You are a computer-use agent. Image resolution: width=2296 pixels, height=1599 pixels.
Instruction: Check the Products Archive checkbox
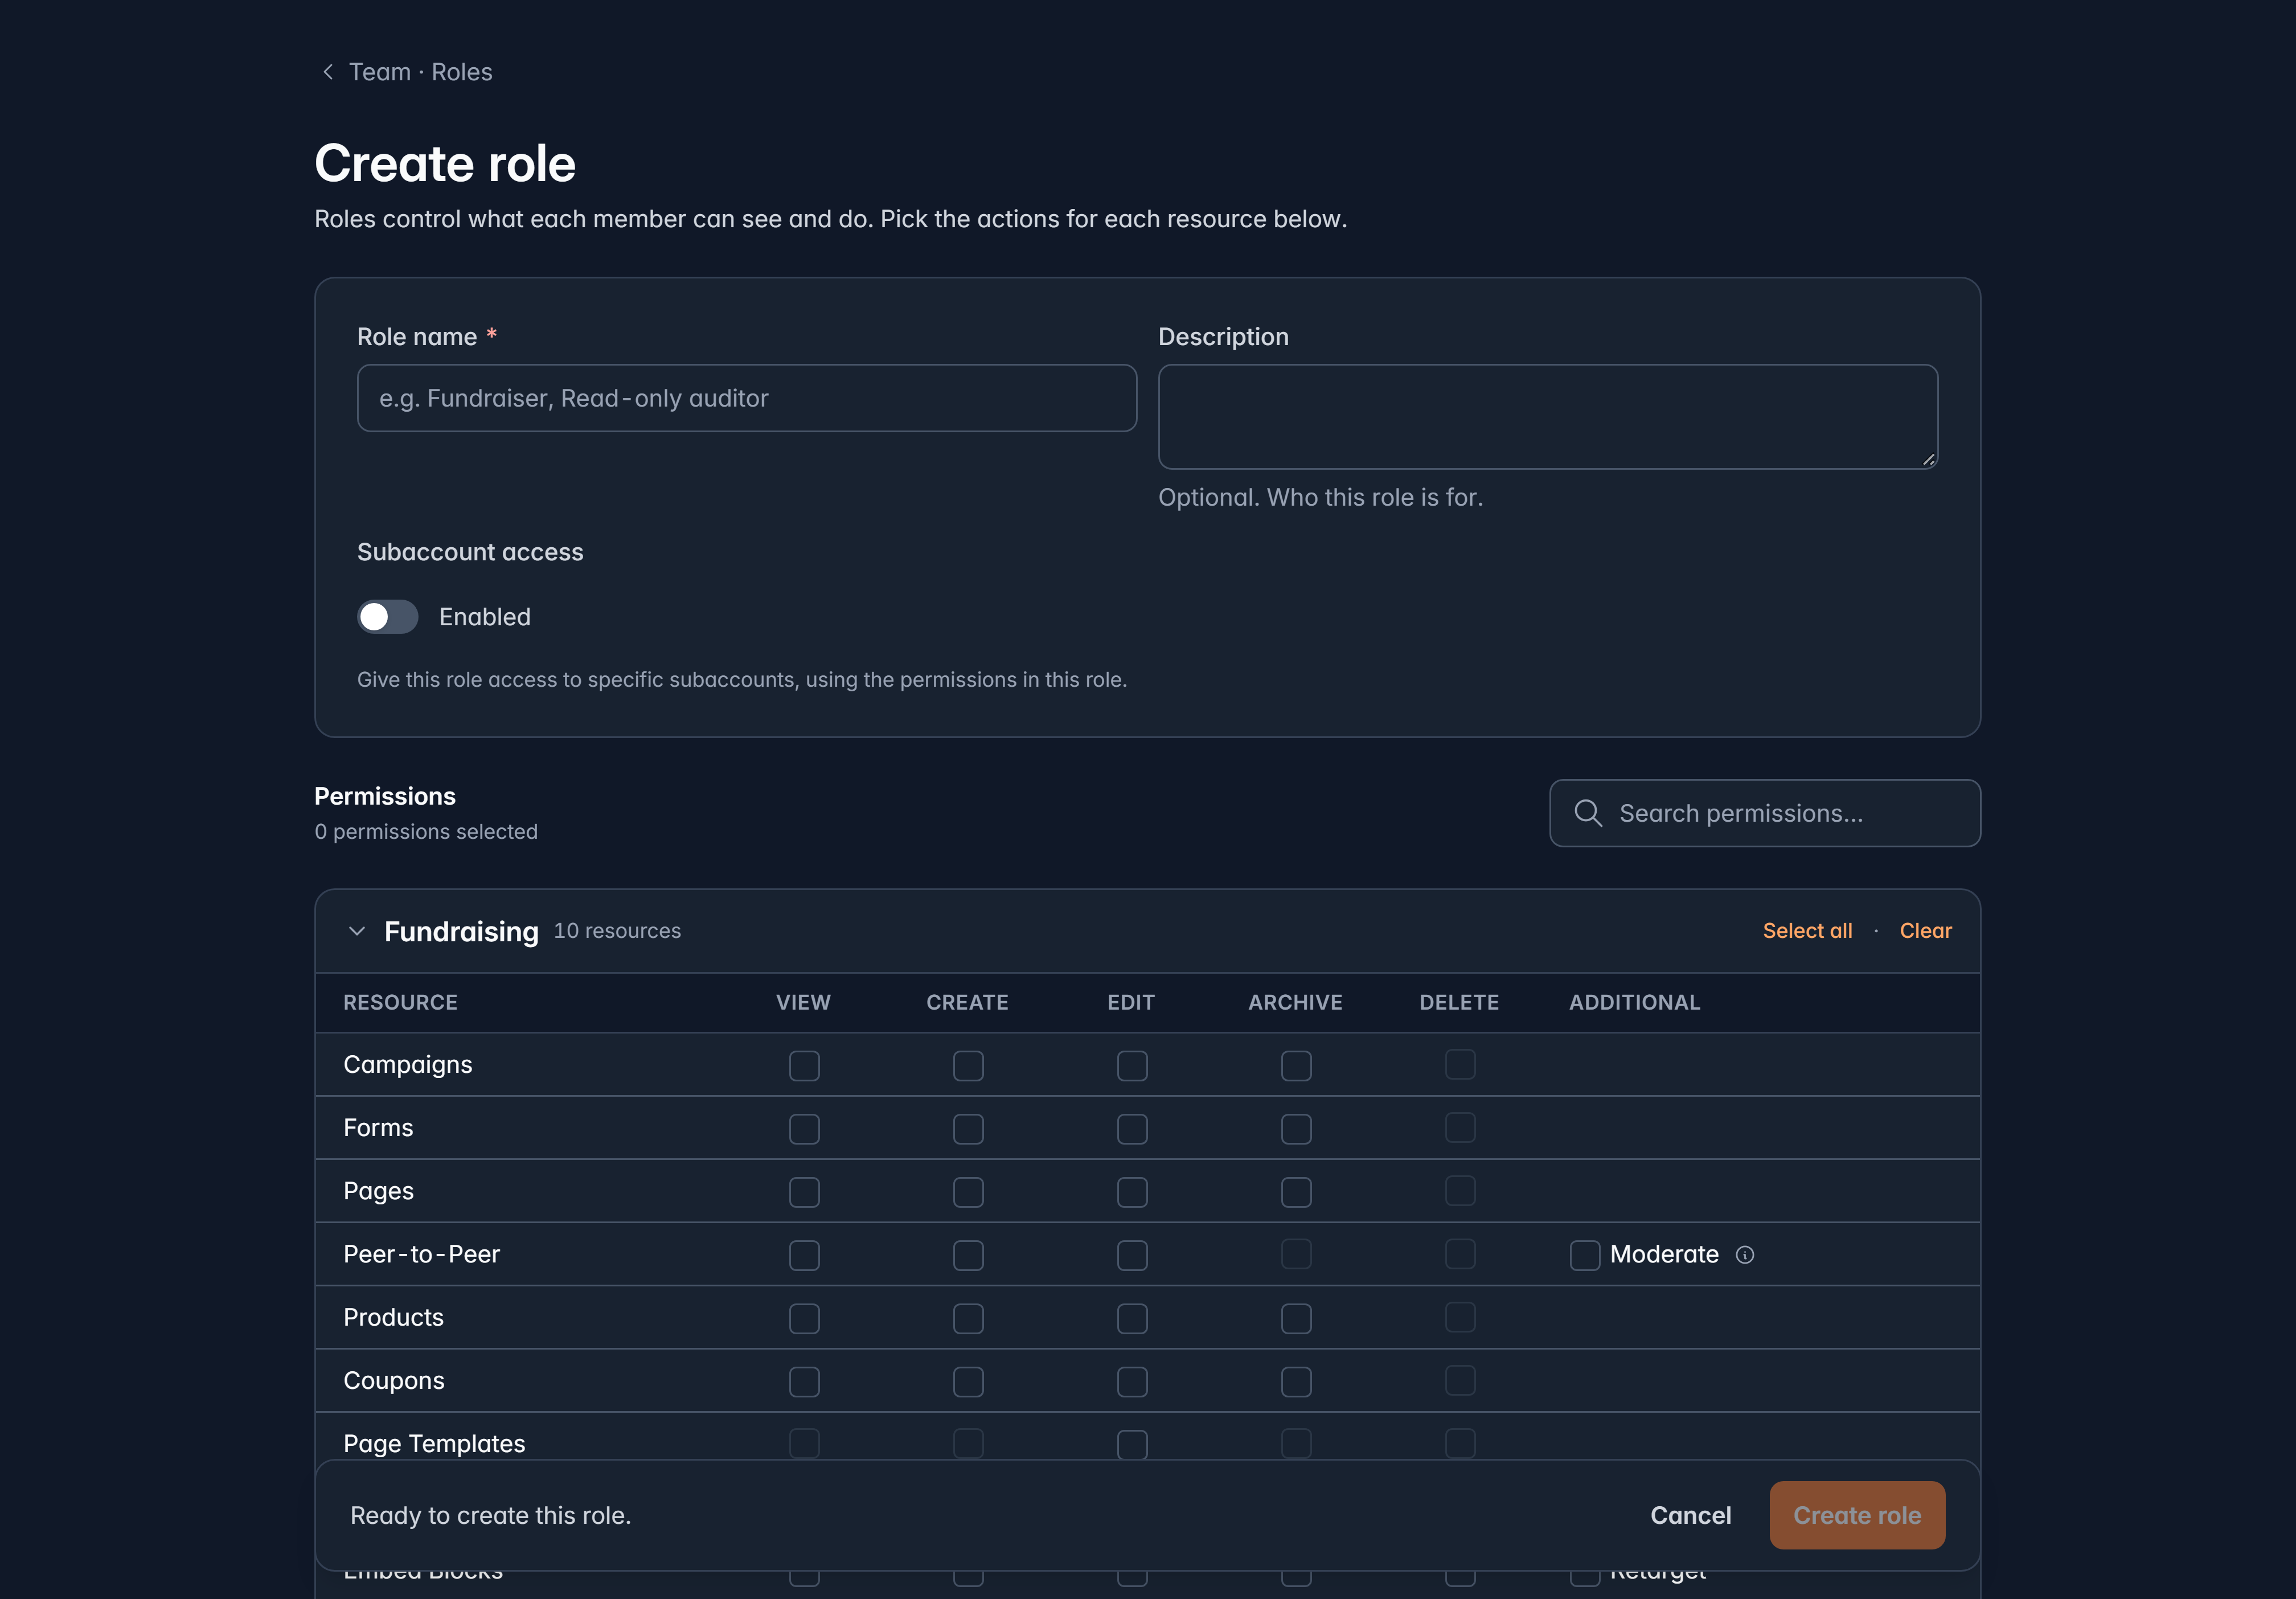pos(1296,1319)
